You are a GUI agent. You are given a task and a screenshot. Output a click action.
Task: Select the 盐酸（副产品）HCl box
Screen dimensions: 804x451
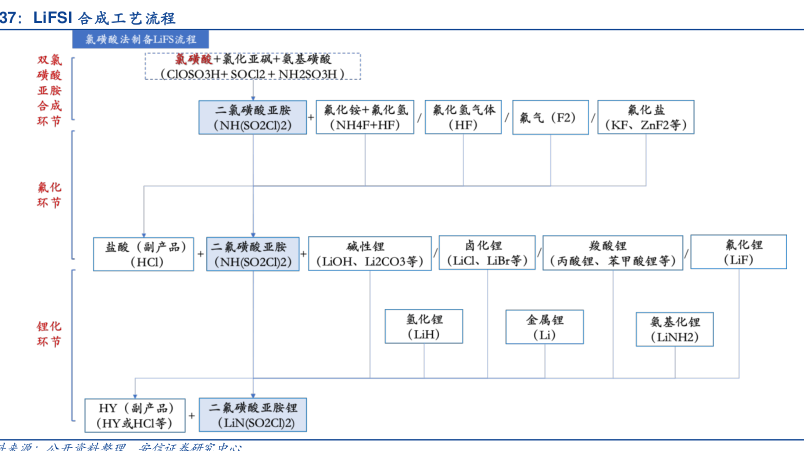click(144, 254)
